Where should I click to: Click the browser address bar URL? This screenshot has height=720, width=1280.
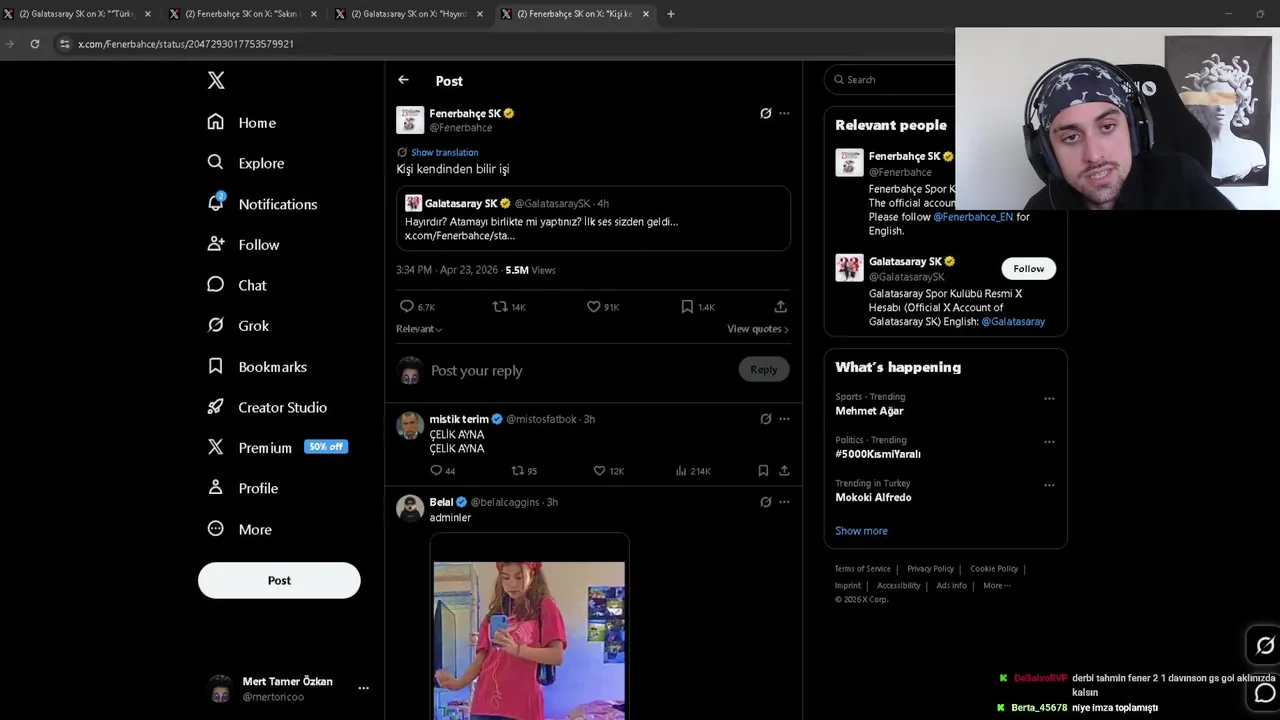(x=186, y=44)
